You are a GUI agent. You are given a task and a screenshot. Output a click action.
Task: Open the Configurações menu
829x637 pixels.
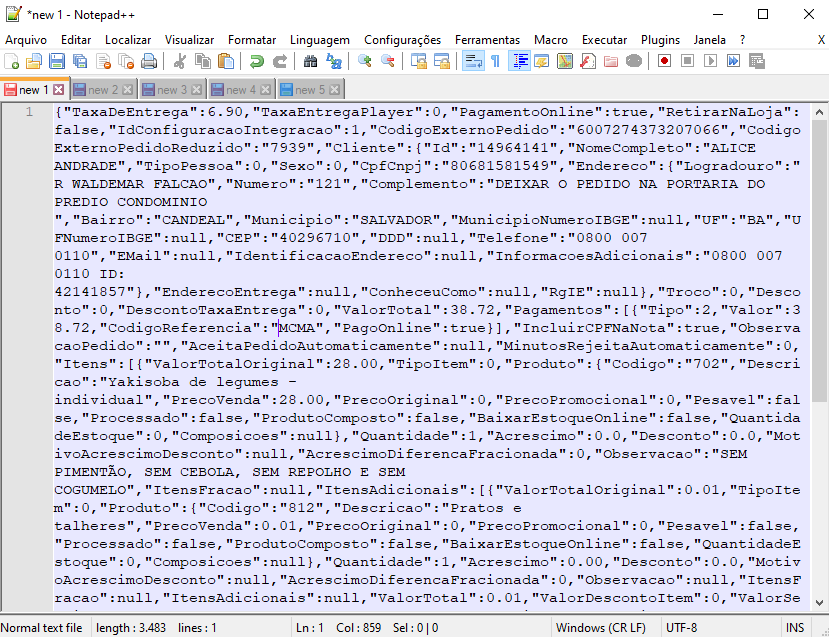tap(402, 40)
